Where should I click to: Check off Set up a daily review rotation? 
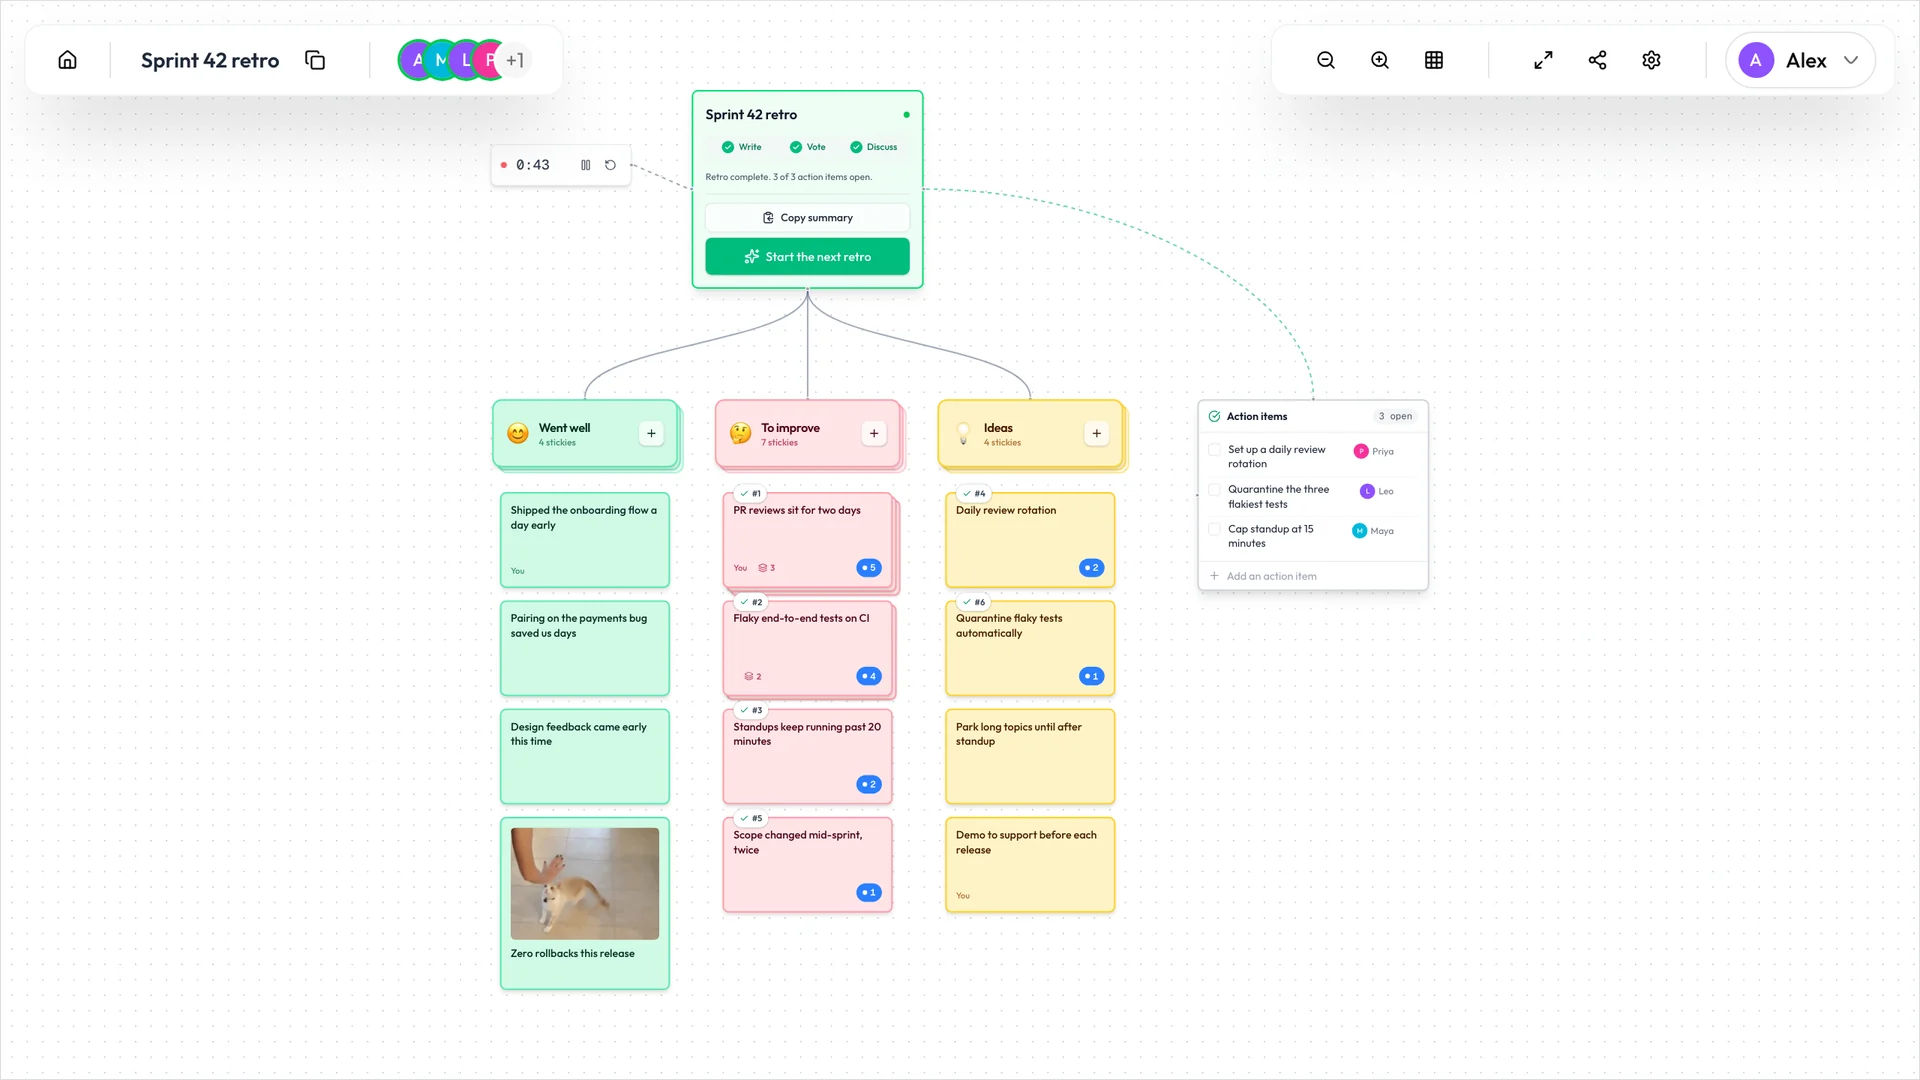point(1214,450)
